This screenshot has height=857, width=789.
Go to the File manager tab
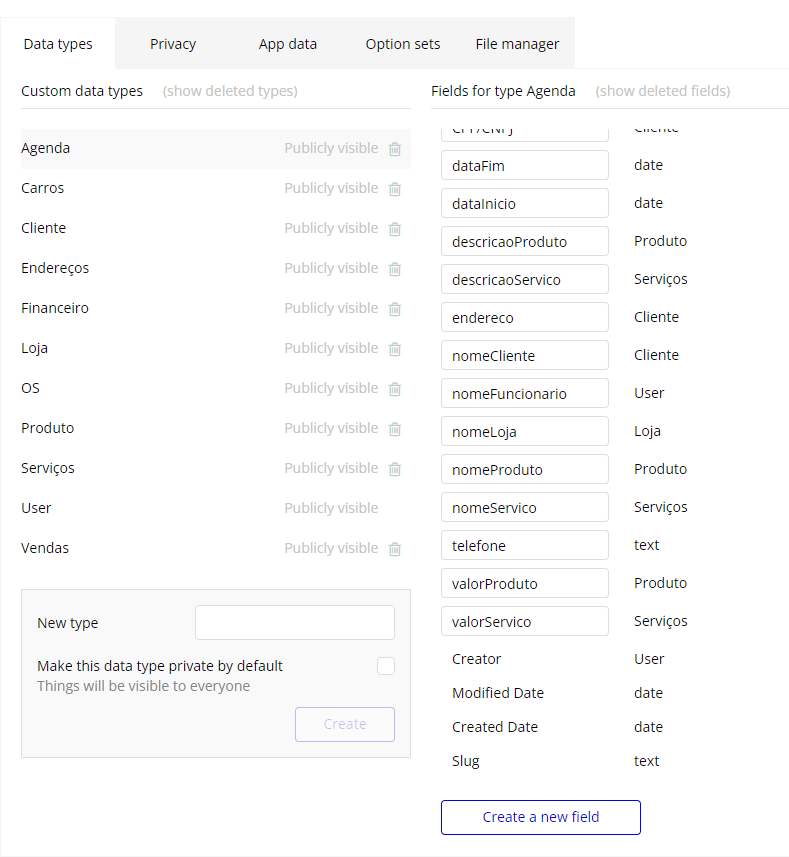[517, 44]
